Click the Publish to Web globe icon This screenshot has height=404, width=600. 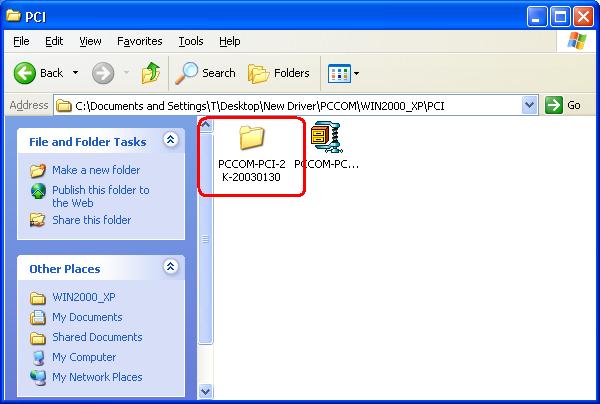click(38, 191)
